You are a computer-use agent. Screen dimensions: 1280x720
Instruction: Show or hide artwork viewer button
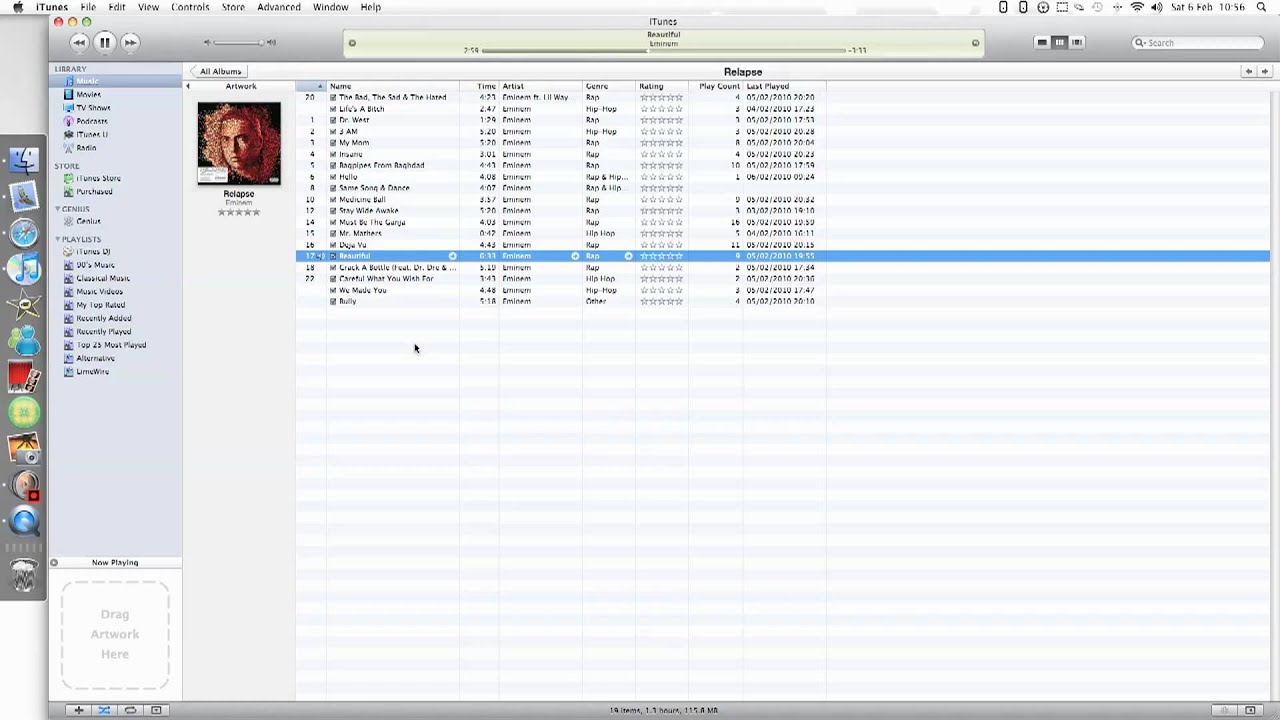pos(156,710)
